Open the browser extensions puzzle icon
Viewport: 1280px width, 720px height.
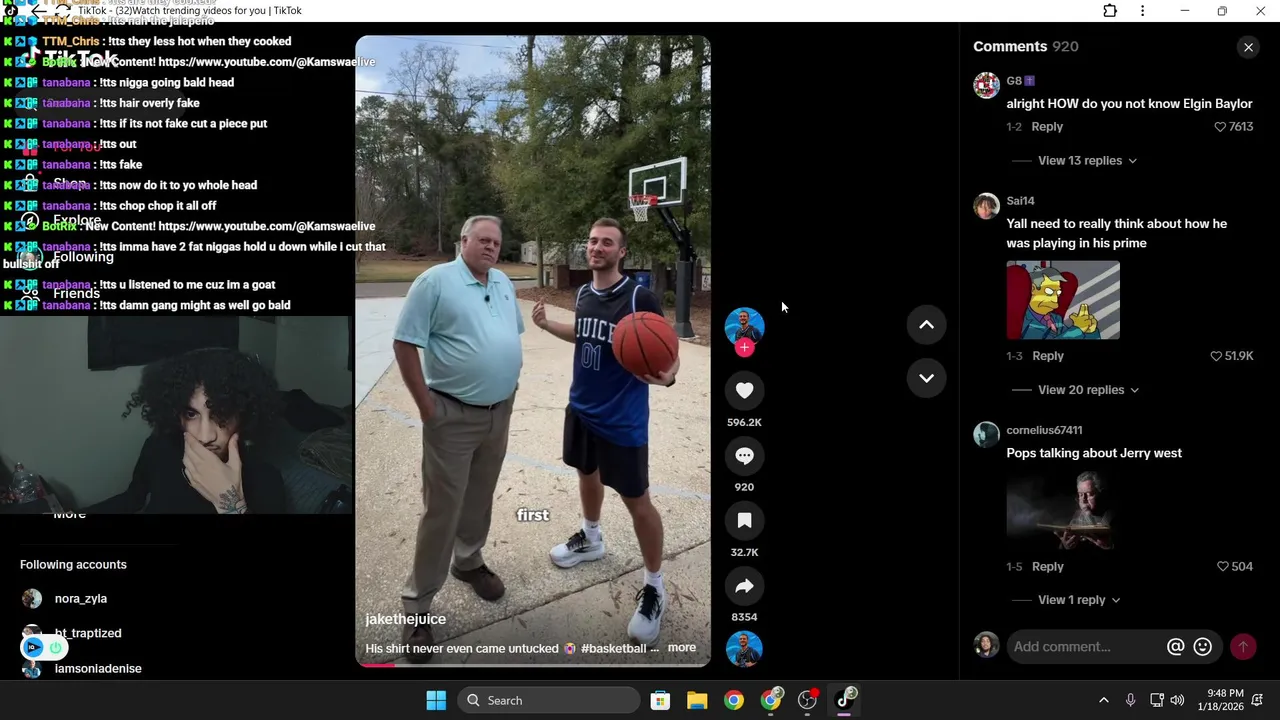[x=1110, y=11]
